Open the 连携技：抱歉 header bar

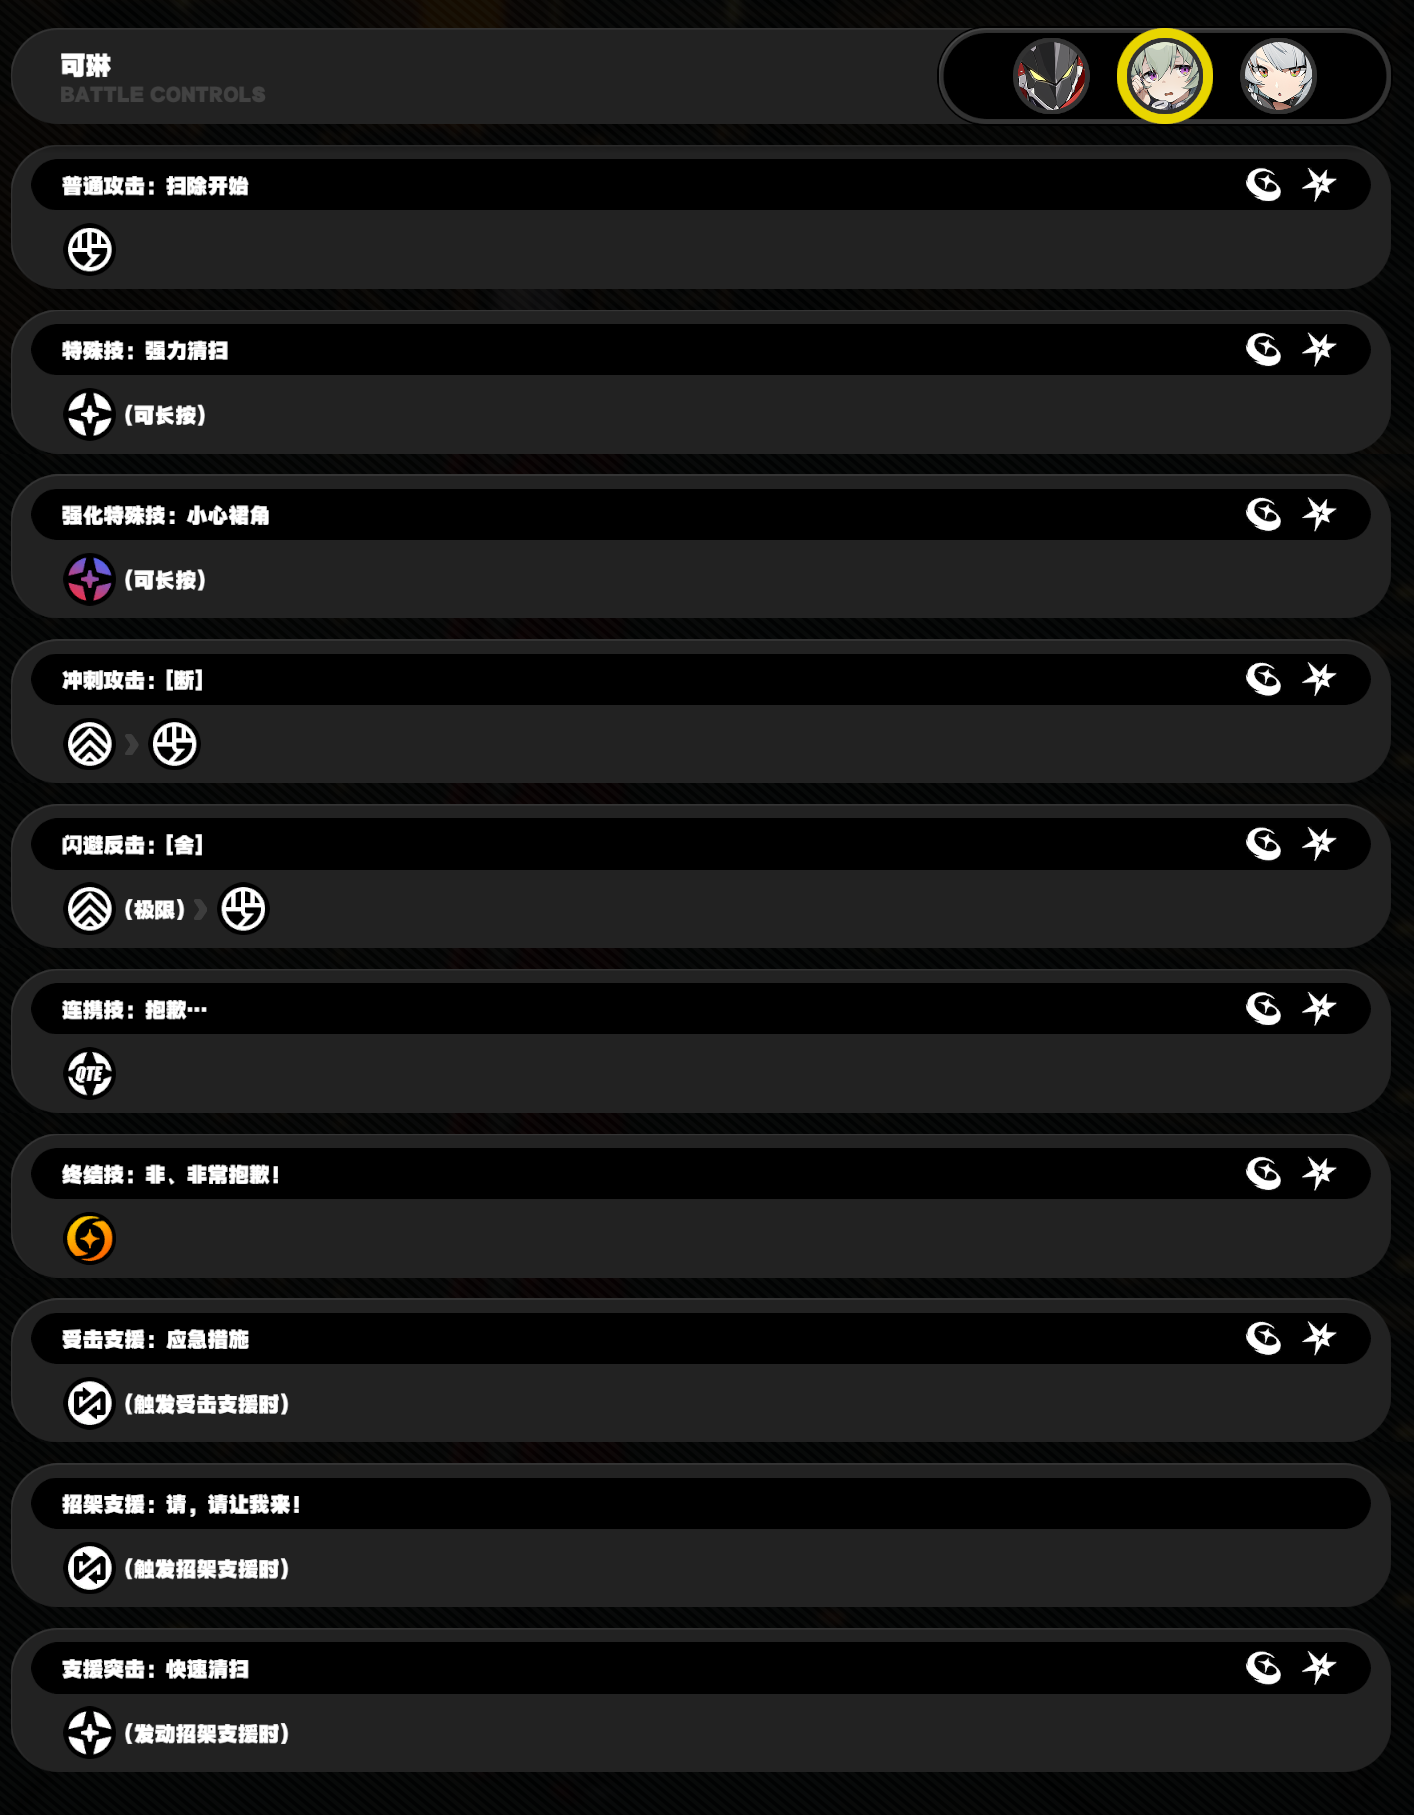(701, 1009)
